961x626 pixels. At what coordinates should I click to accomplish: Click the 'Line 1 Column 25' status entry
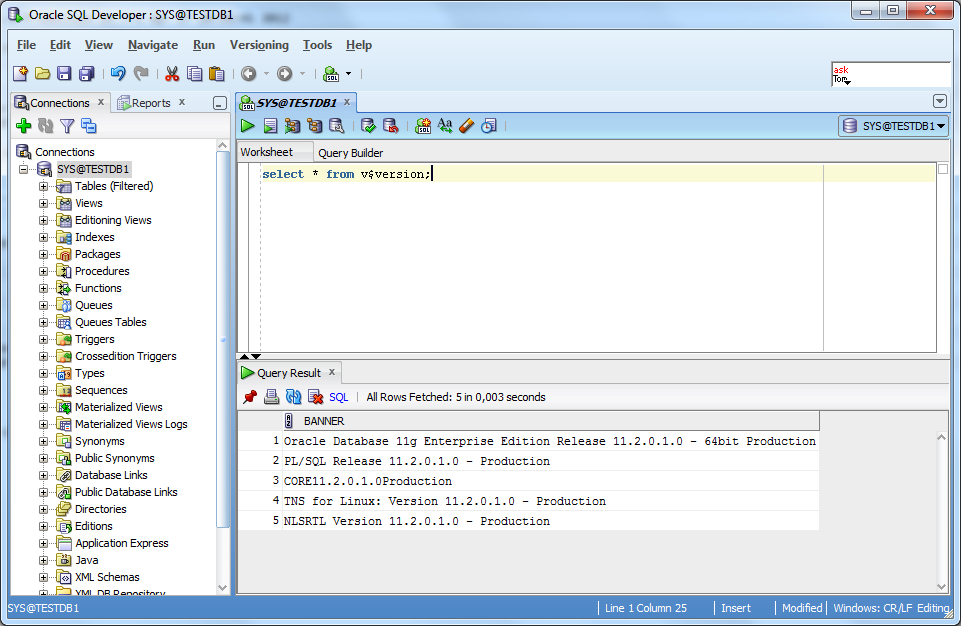[x=646, y=608]
